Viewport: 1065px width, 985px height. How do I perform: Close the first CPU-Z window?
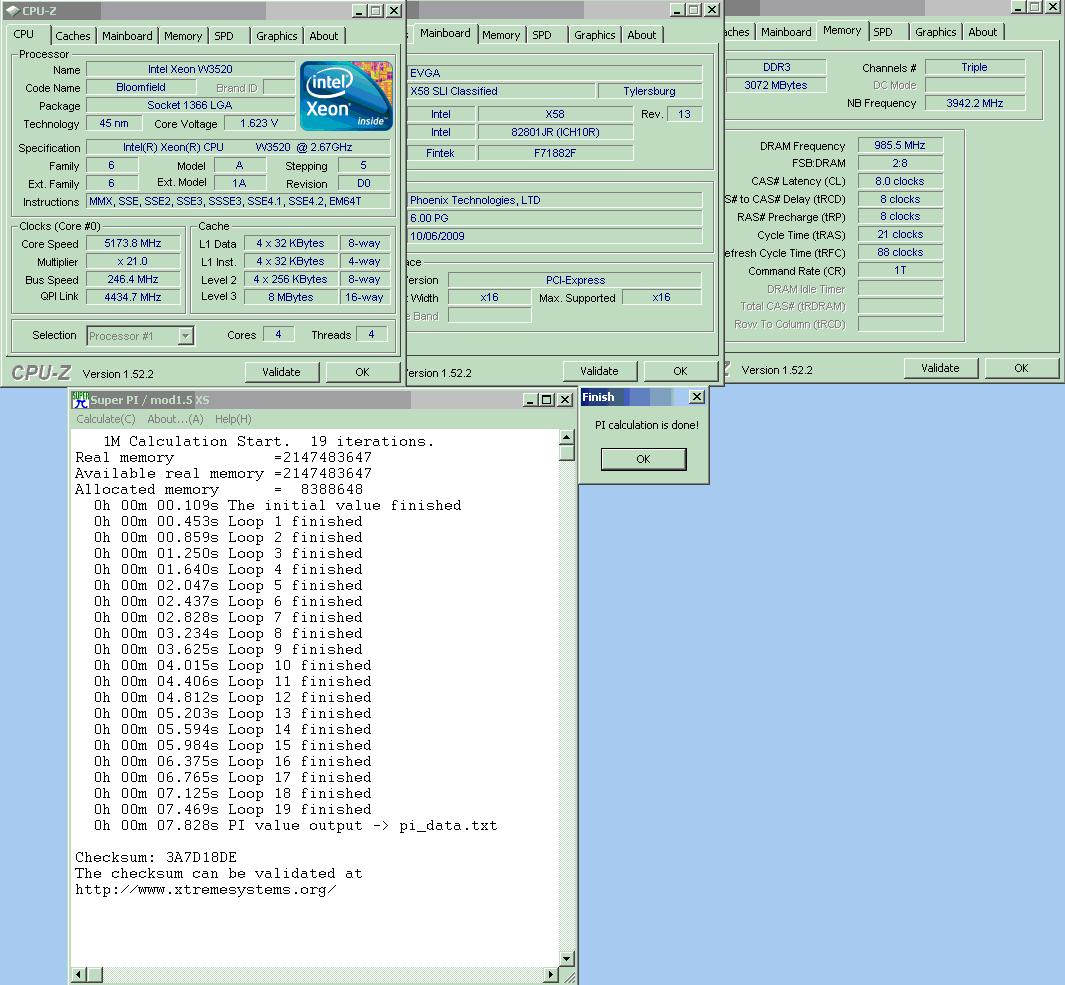coord(394,11)
